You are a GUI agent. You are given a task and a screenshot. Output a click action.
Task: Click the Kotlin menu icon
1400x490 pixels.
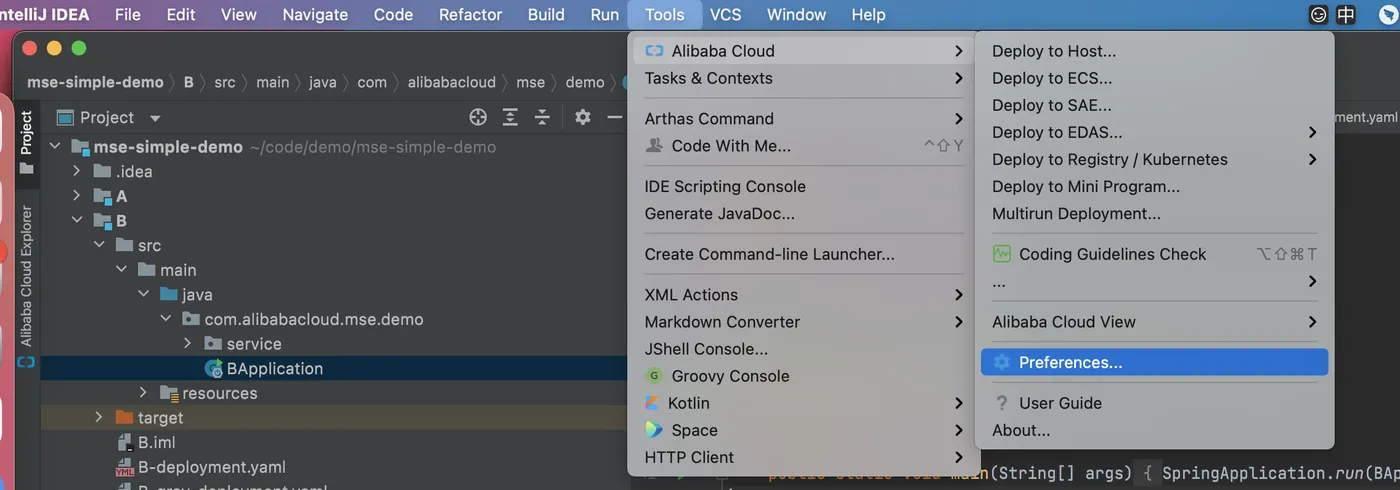coord(653,403)
